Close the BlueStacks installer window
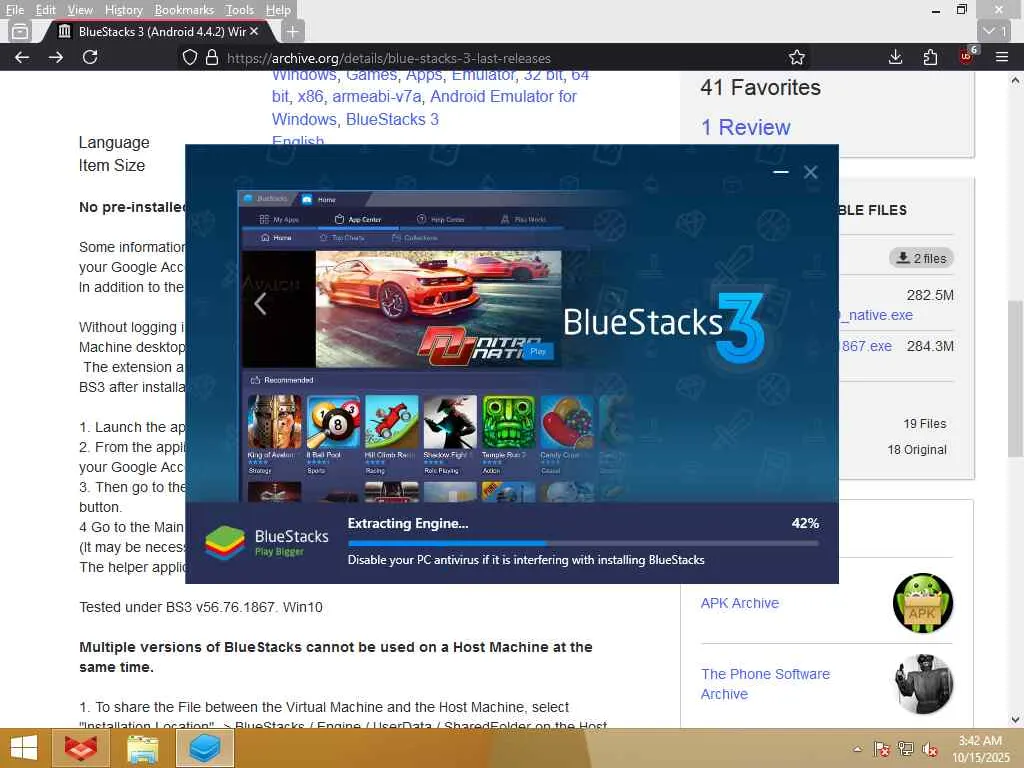Screen dimensions: 1024x768 [810, 172]
